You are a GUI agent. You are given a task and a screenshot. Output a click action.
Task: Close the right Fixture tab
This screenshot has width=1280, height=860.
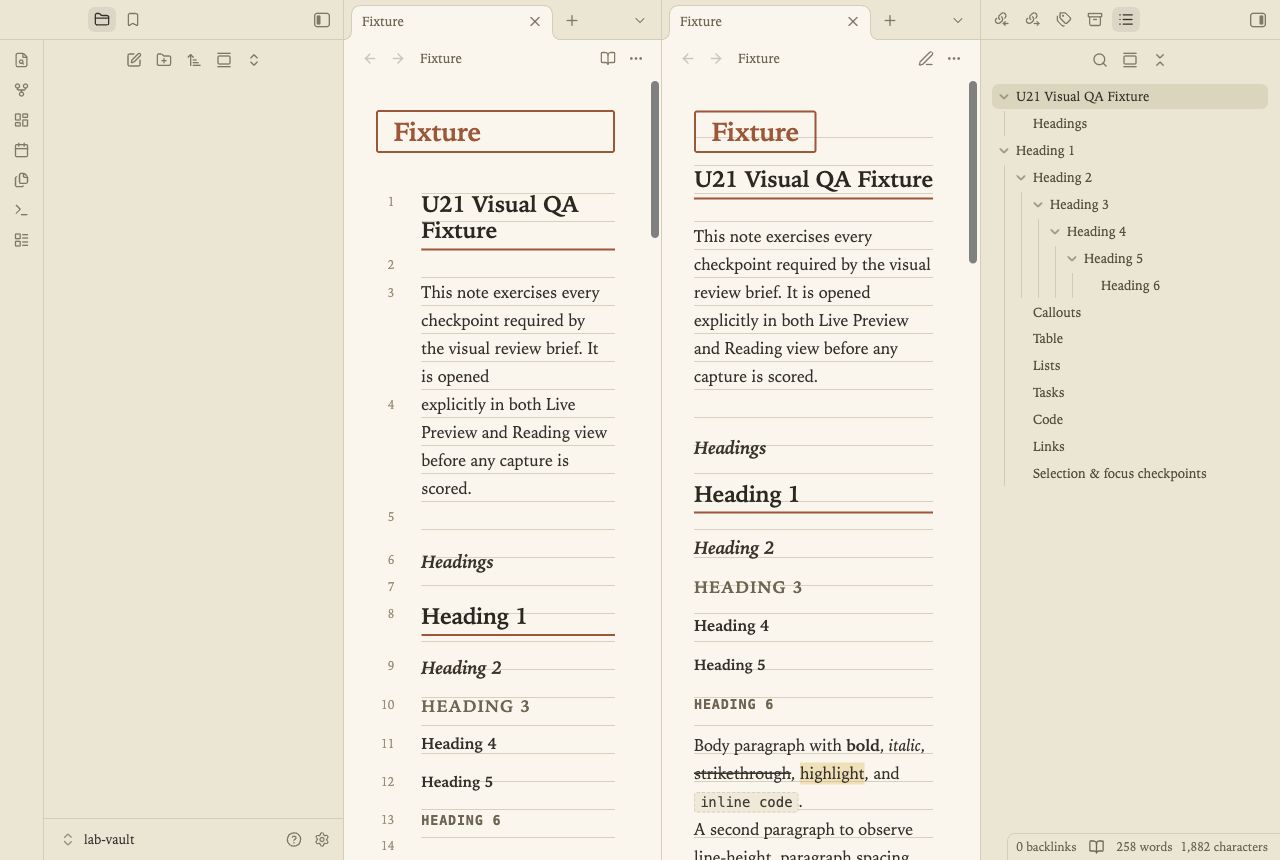click(853, 21)
